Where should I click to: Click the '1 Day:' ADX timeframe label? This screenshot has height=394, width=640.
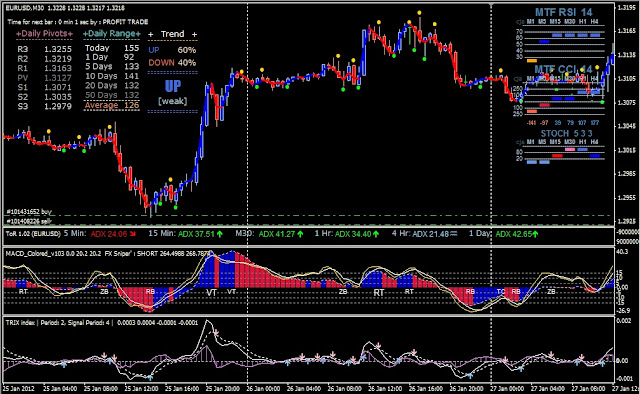tap(480, 234)
